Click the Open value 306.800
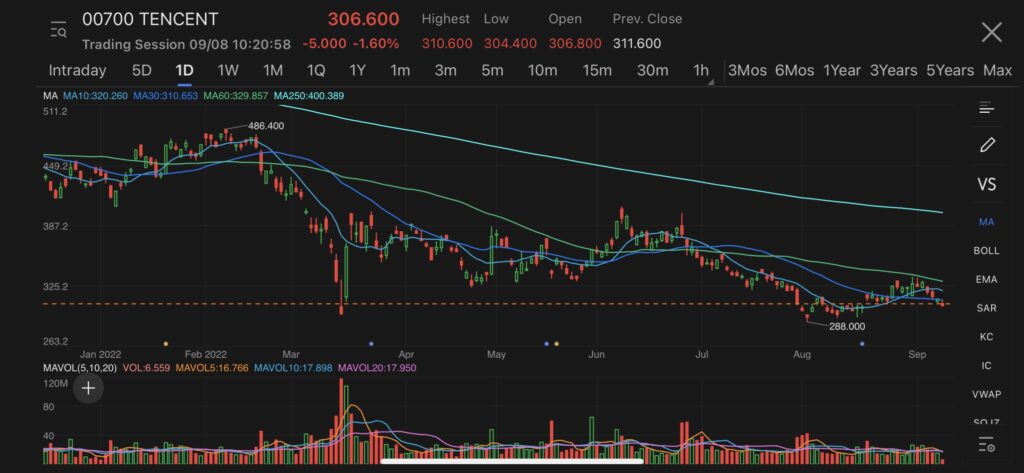 coord(575,44)
